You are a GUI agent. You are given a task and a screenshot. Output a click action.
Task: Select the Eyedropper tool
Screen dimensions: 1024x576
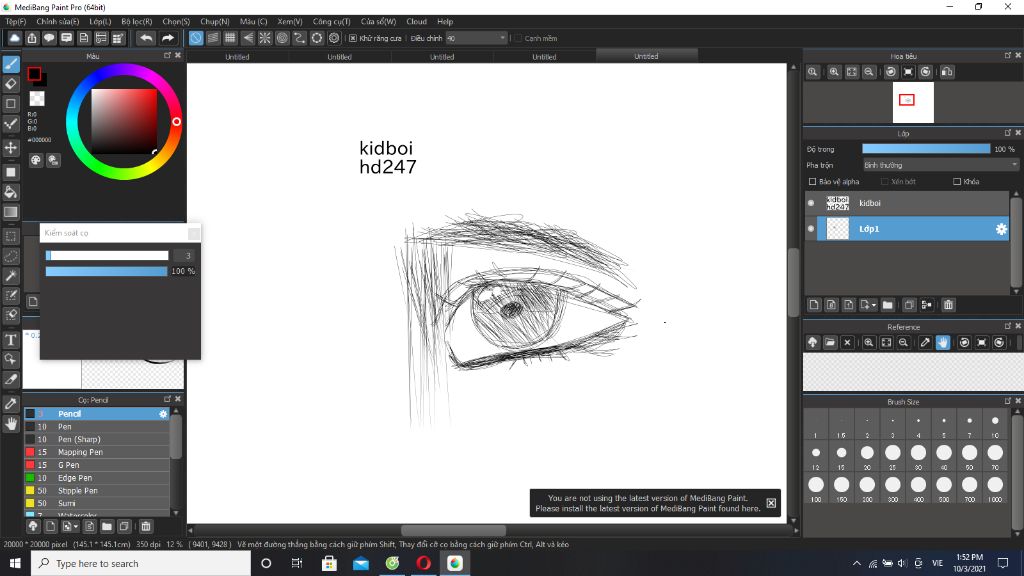[x=11, y=404]
